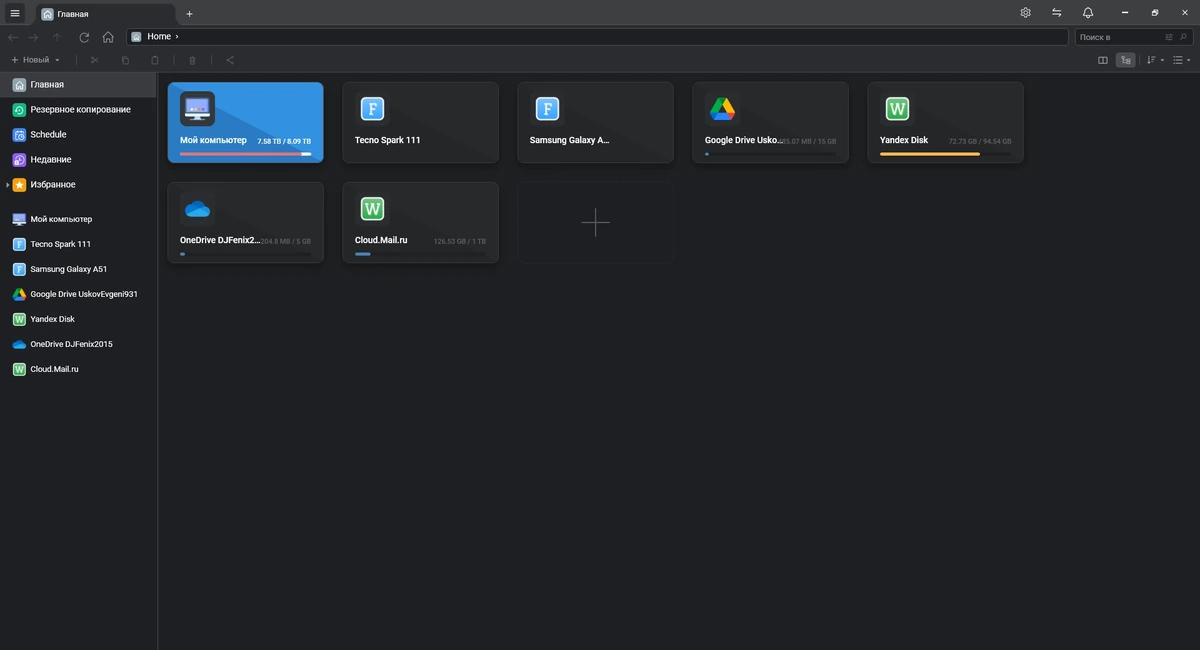
Task: Click the share toolbar icon
Action: pyautogui.click(x=230, y=60)
